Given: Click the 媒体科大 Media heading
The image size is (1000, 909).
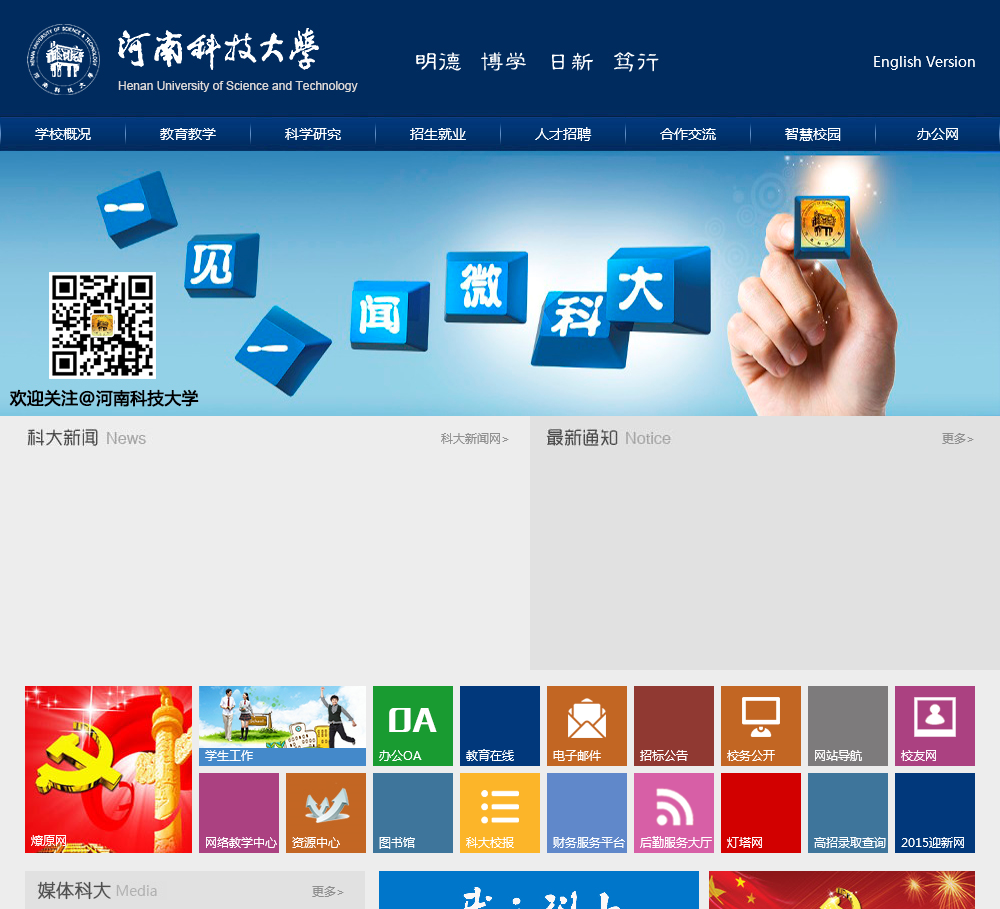Looking at the screenshot, I should (x=97, y=891).
